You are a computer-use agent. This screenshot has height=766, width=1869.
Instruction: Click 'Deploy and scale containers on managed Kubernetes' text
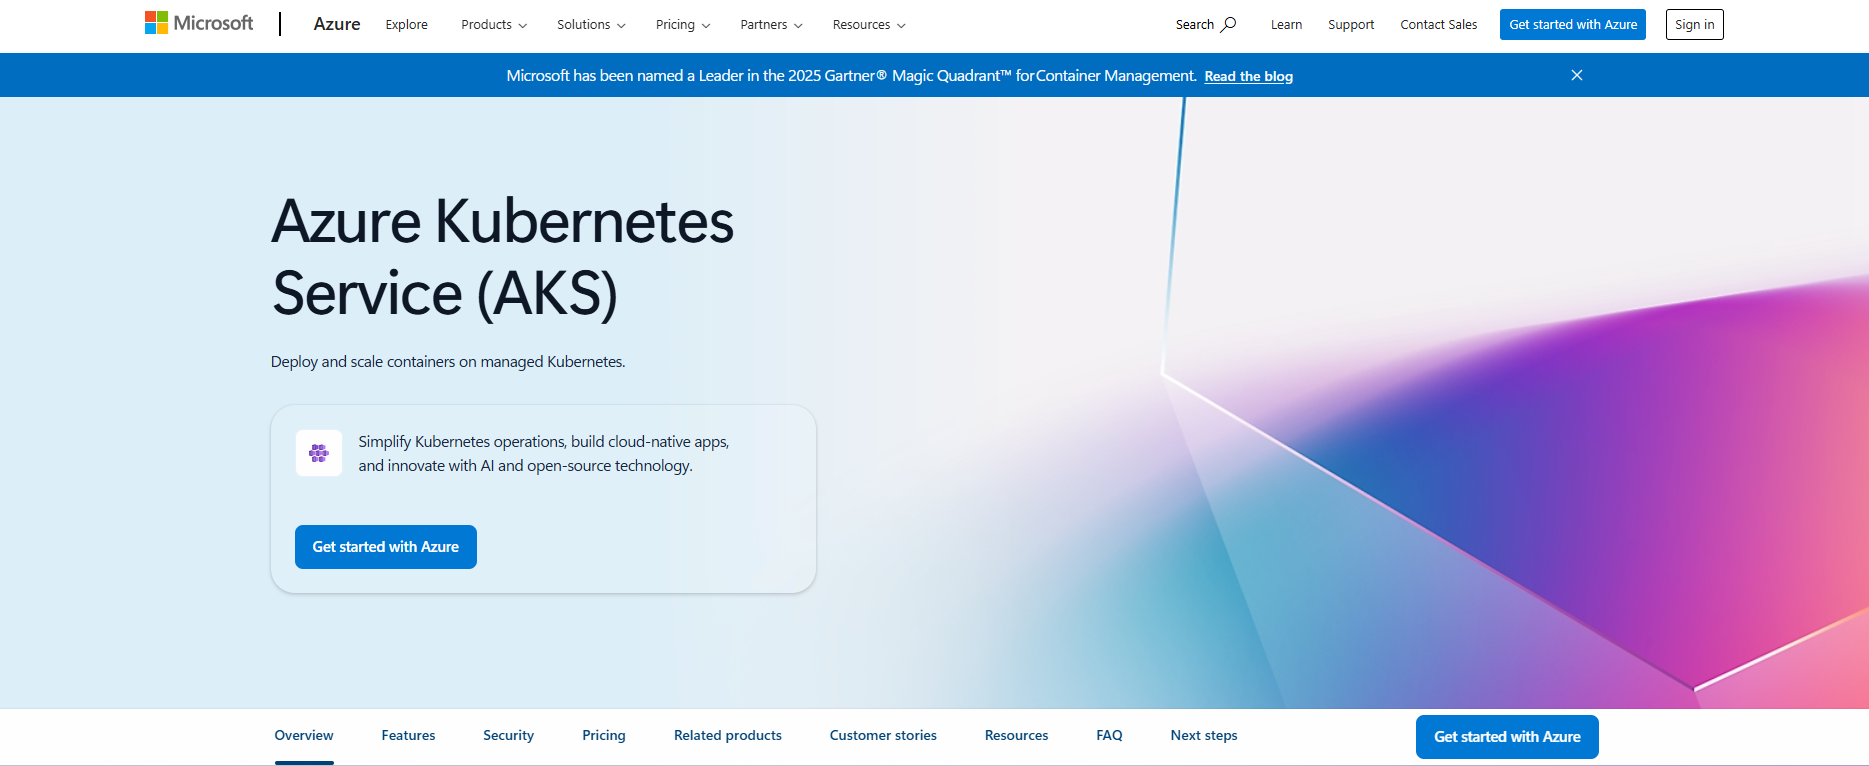[448, 362]
